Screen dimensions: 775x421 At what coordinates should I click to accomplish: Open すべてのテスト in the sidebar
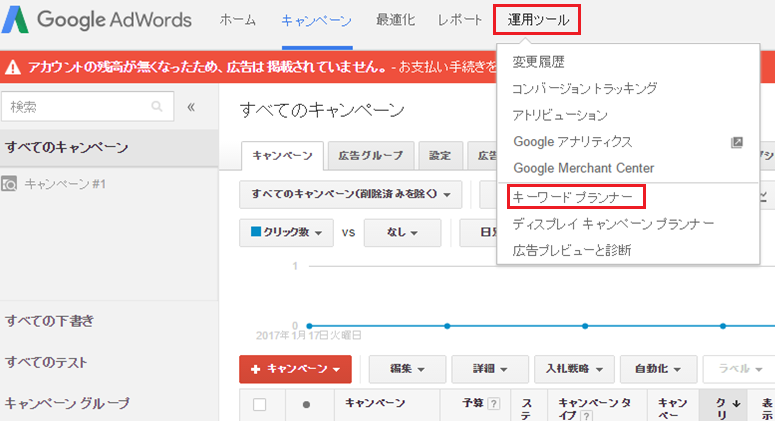pyautogui.click(x=46, y=362)
